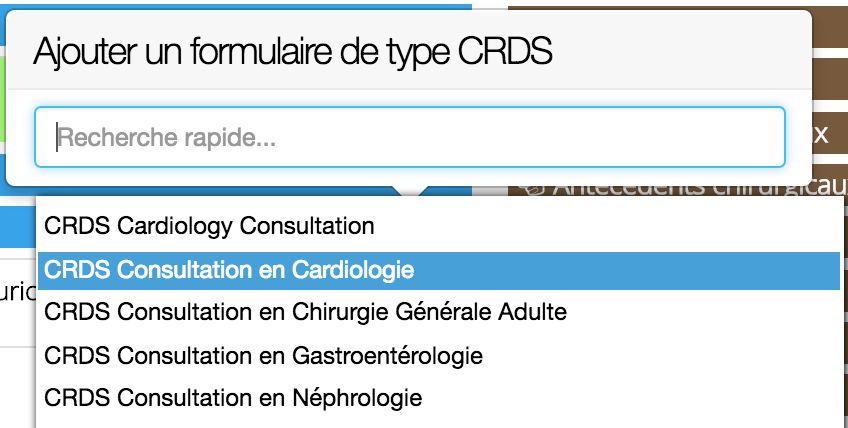Image resolution: width=848 pixels, height=428 pixels.
Task: Click the blue header bar behind the popover top
Action: 238,5
